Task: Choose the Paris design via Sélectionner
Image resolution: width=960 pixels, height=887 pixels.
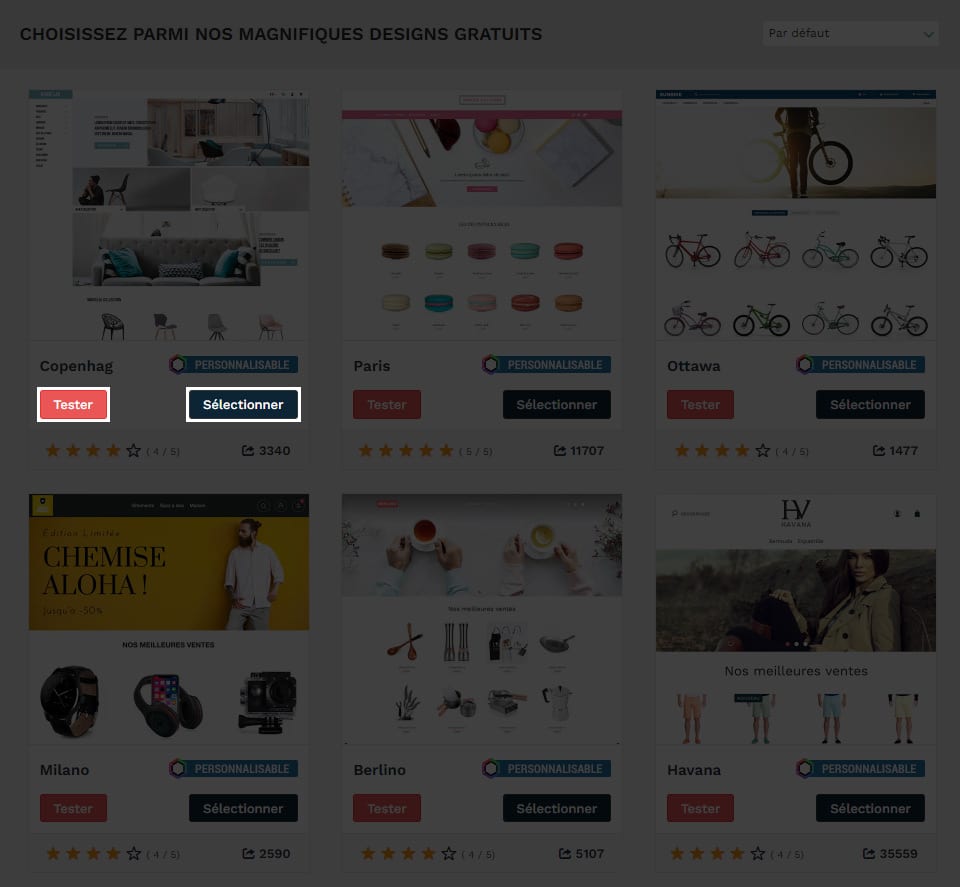Action: (557, 405)
